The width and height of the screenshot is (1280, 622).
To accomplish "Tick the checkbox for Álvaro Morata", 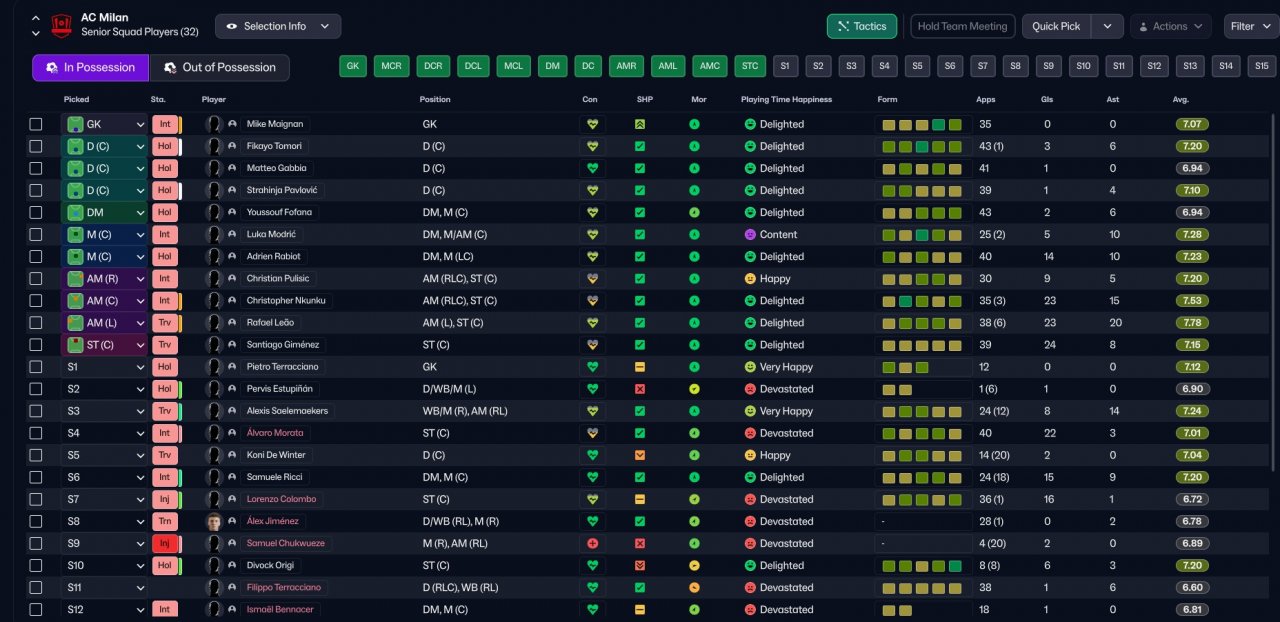I will click(x=36, y=433).
